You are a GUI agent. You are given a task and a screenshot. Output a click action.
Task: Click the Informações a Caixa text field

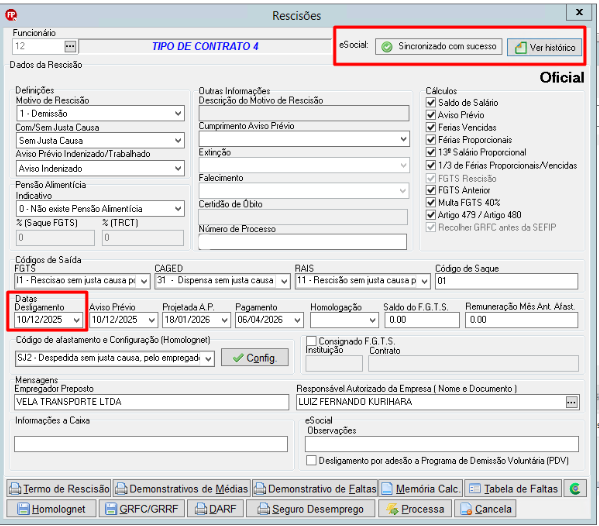coord(151,444)
